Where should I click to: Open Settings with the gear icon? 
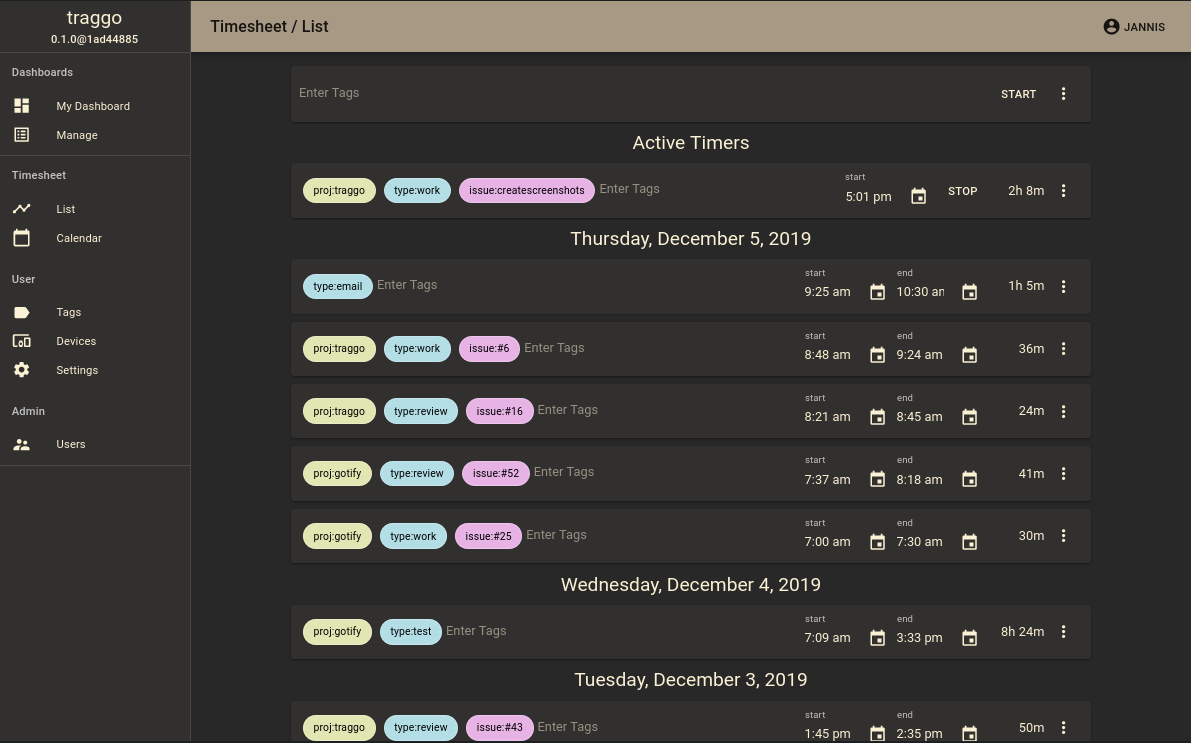click(x=22, y=370)
